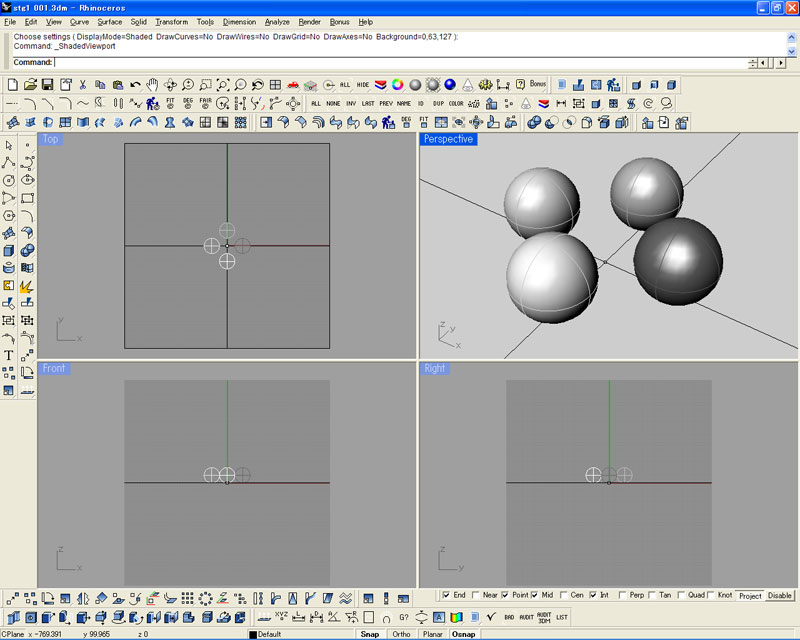Open the color wheel icon
Image resolution: width=800 pixels, height=640 pixels.
tap(397, 85)
